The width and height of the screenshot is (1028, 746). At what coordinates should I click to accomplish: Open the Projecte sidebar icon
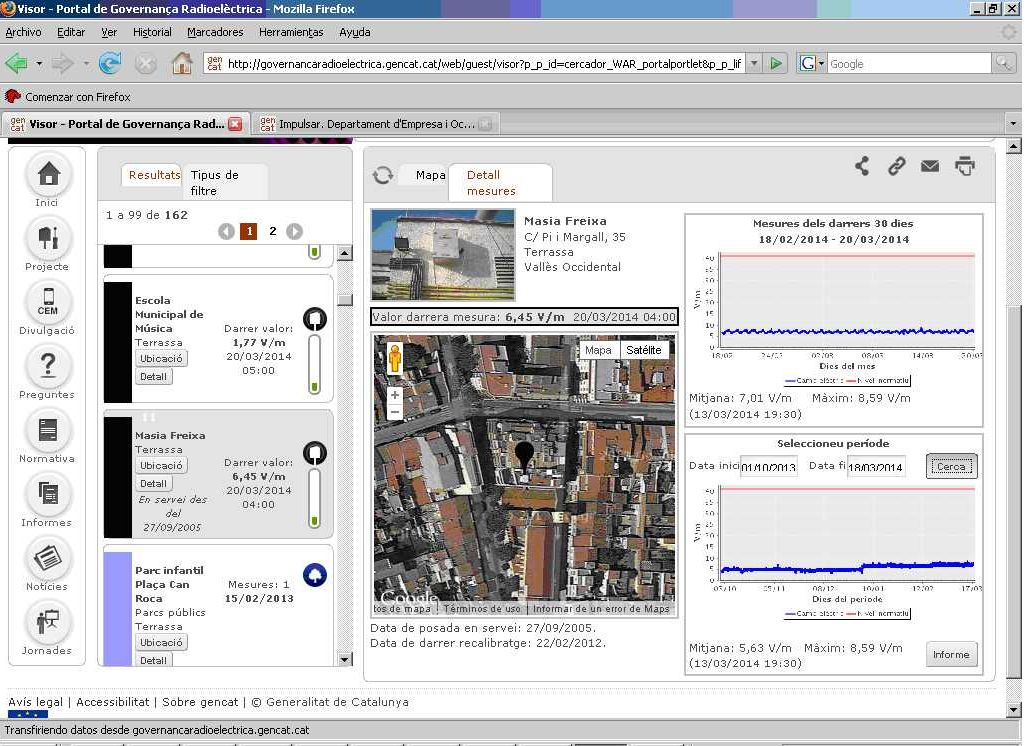48,239
